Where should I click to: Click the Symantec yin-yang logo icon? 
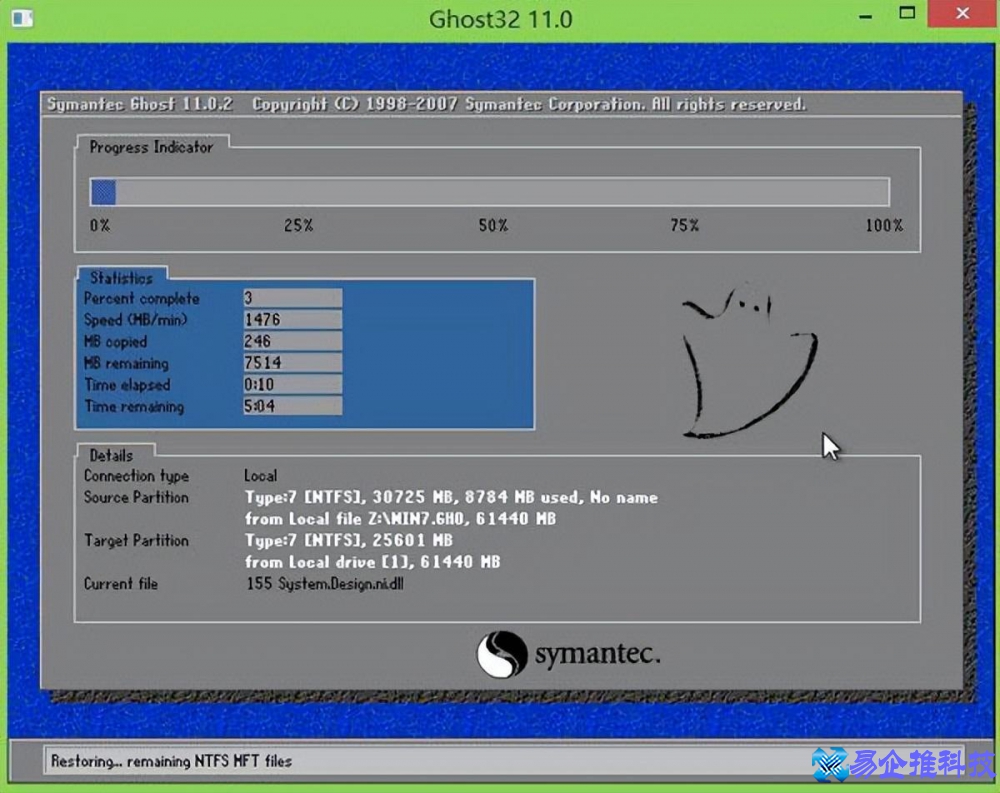click(501, 655)
